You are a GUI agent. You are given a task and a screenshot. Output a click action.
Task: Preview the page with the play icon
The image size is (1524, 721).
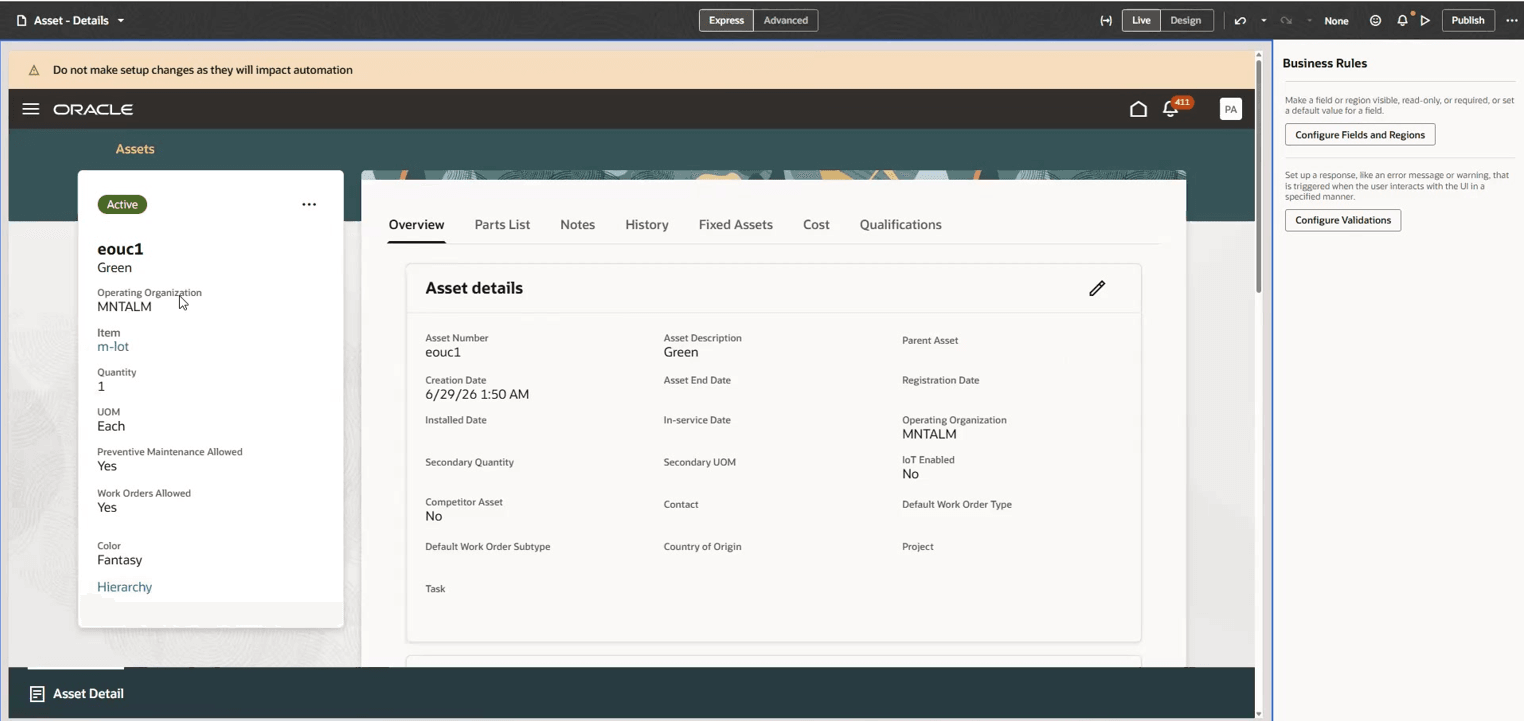coord(1426,20)
